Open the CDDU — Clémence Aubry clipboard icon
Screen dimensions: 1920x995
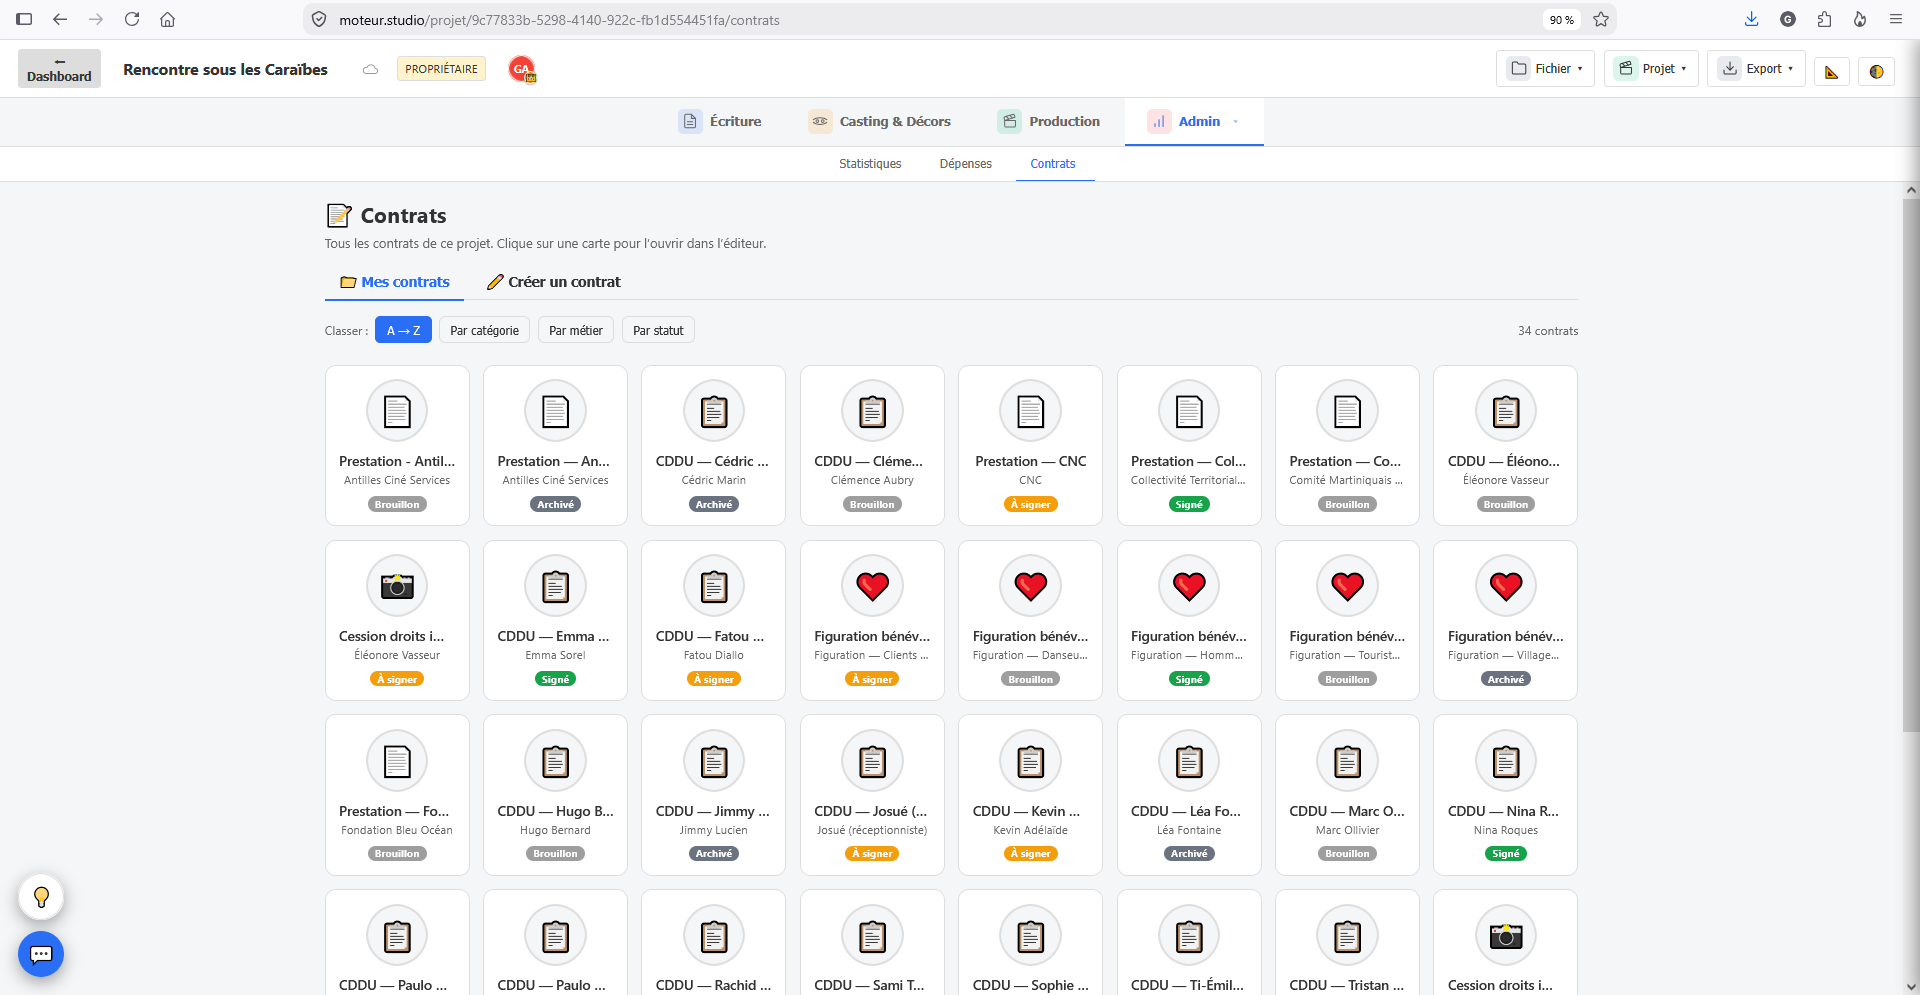pyautogui.click(x=872, y=411)
